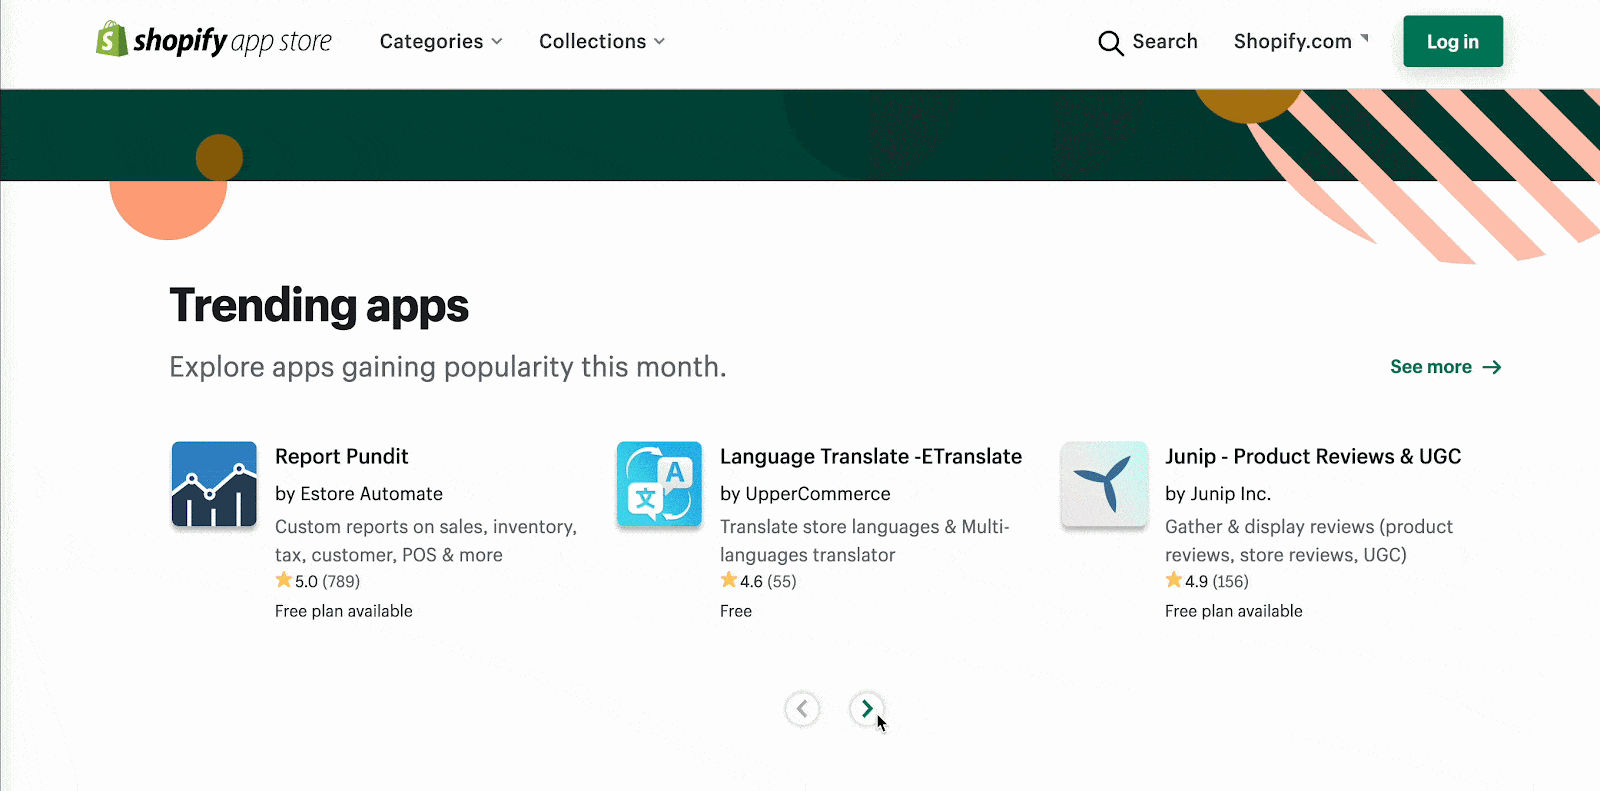Expand the Categories dropdown menu
This screenshot has height=791, width=1600.
coord(441,41)
